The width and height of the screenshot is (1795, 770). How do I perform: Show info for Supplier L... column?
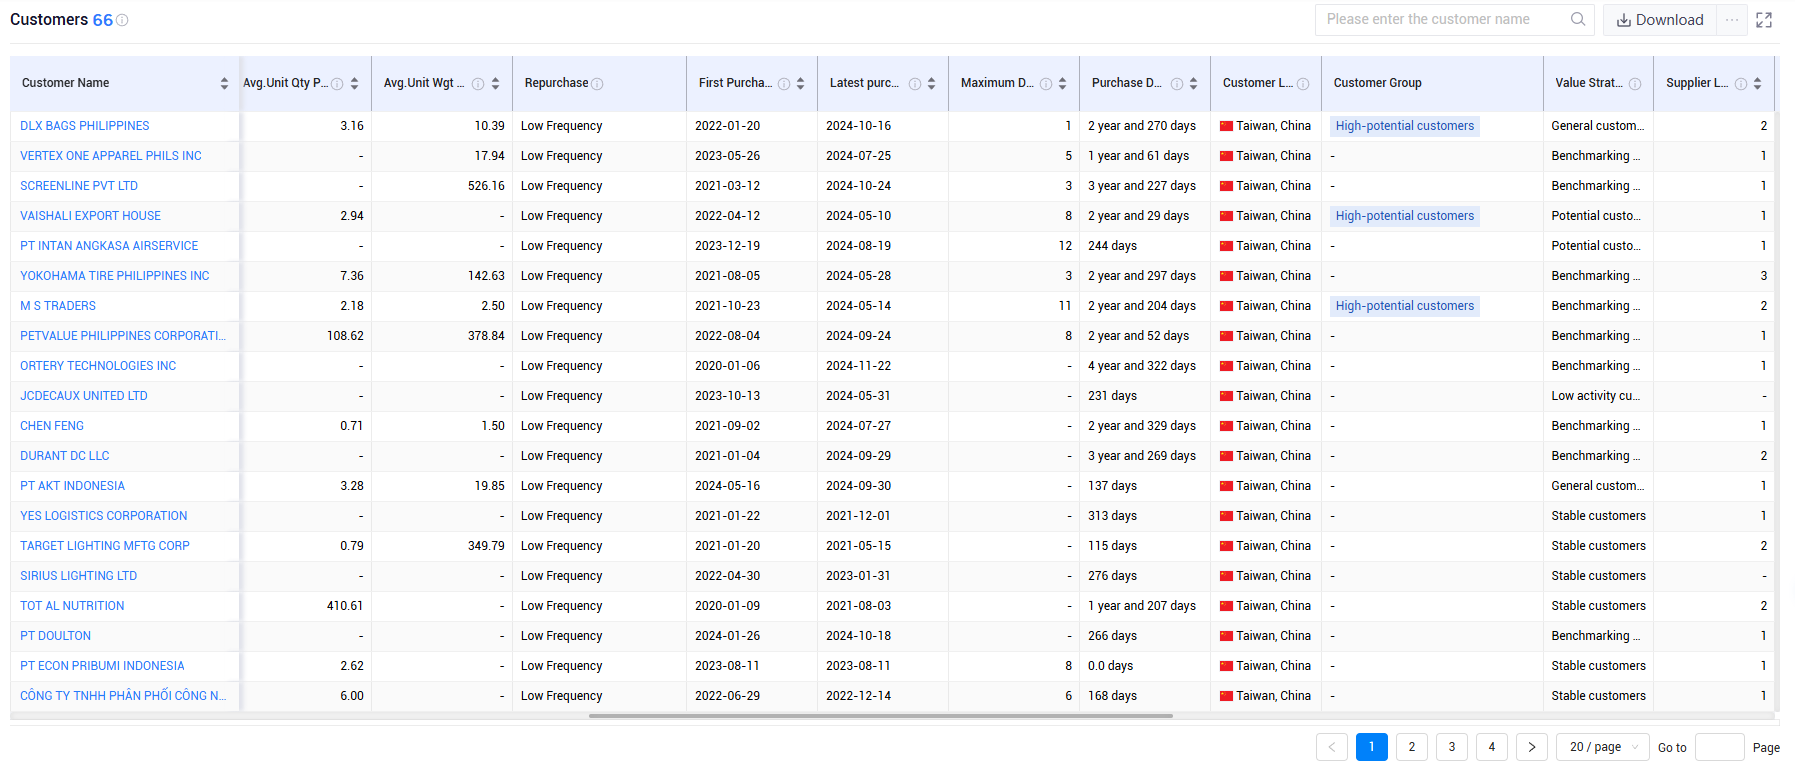coord(1741,84)
